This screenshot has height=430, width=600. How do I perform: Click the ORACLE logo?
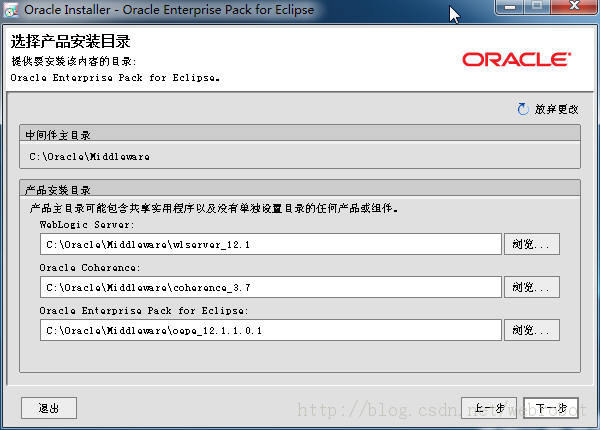coord(517,59)
